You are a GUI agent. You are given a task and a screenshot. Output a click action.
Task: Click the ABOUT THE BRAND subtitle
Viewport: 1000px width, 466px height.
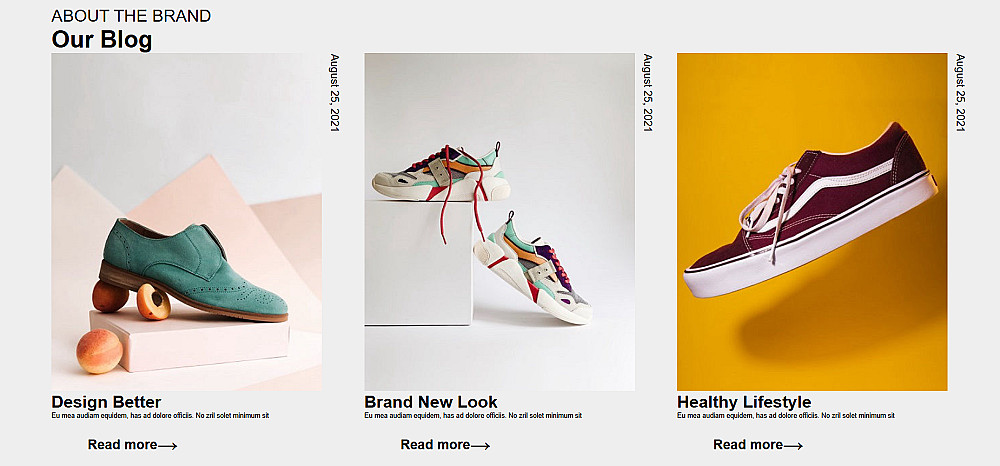click(131, 16)
